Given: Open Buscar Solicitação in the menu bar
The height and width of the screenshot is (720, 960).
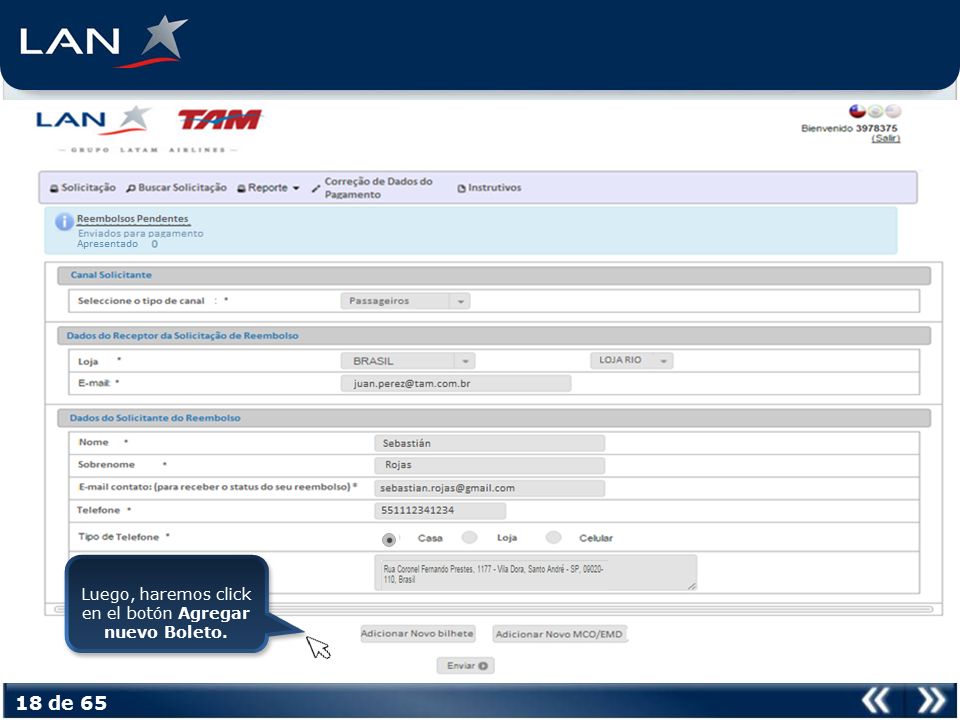Looking at the screenshot, I should click(x=176, y=187).
